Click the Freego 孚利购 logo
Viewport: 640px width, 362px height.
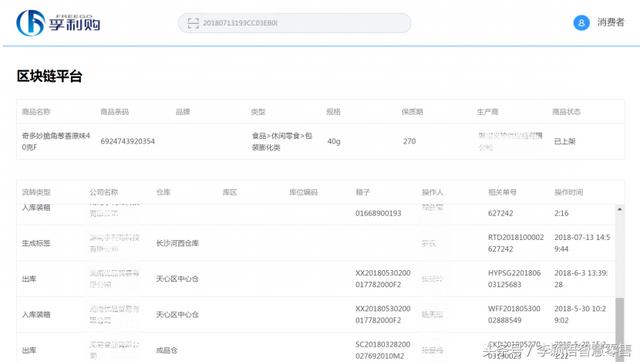(58, 23)
